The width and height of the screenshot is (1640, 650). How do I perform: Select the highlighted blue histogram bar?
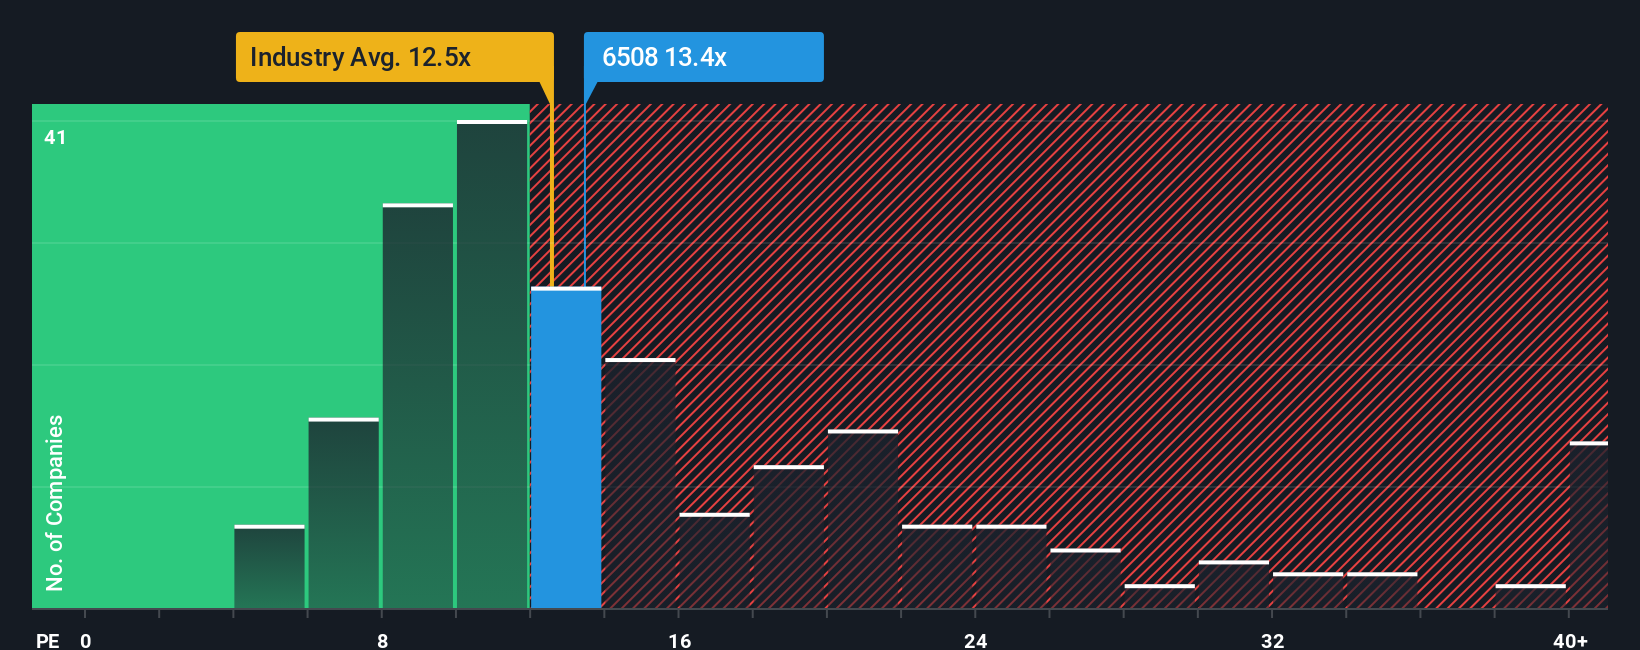(x=566, y=448)
